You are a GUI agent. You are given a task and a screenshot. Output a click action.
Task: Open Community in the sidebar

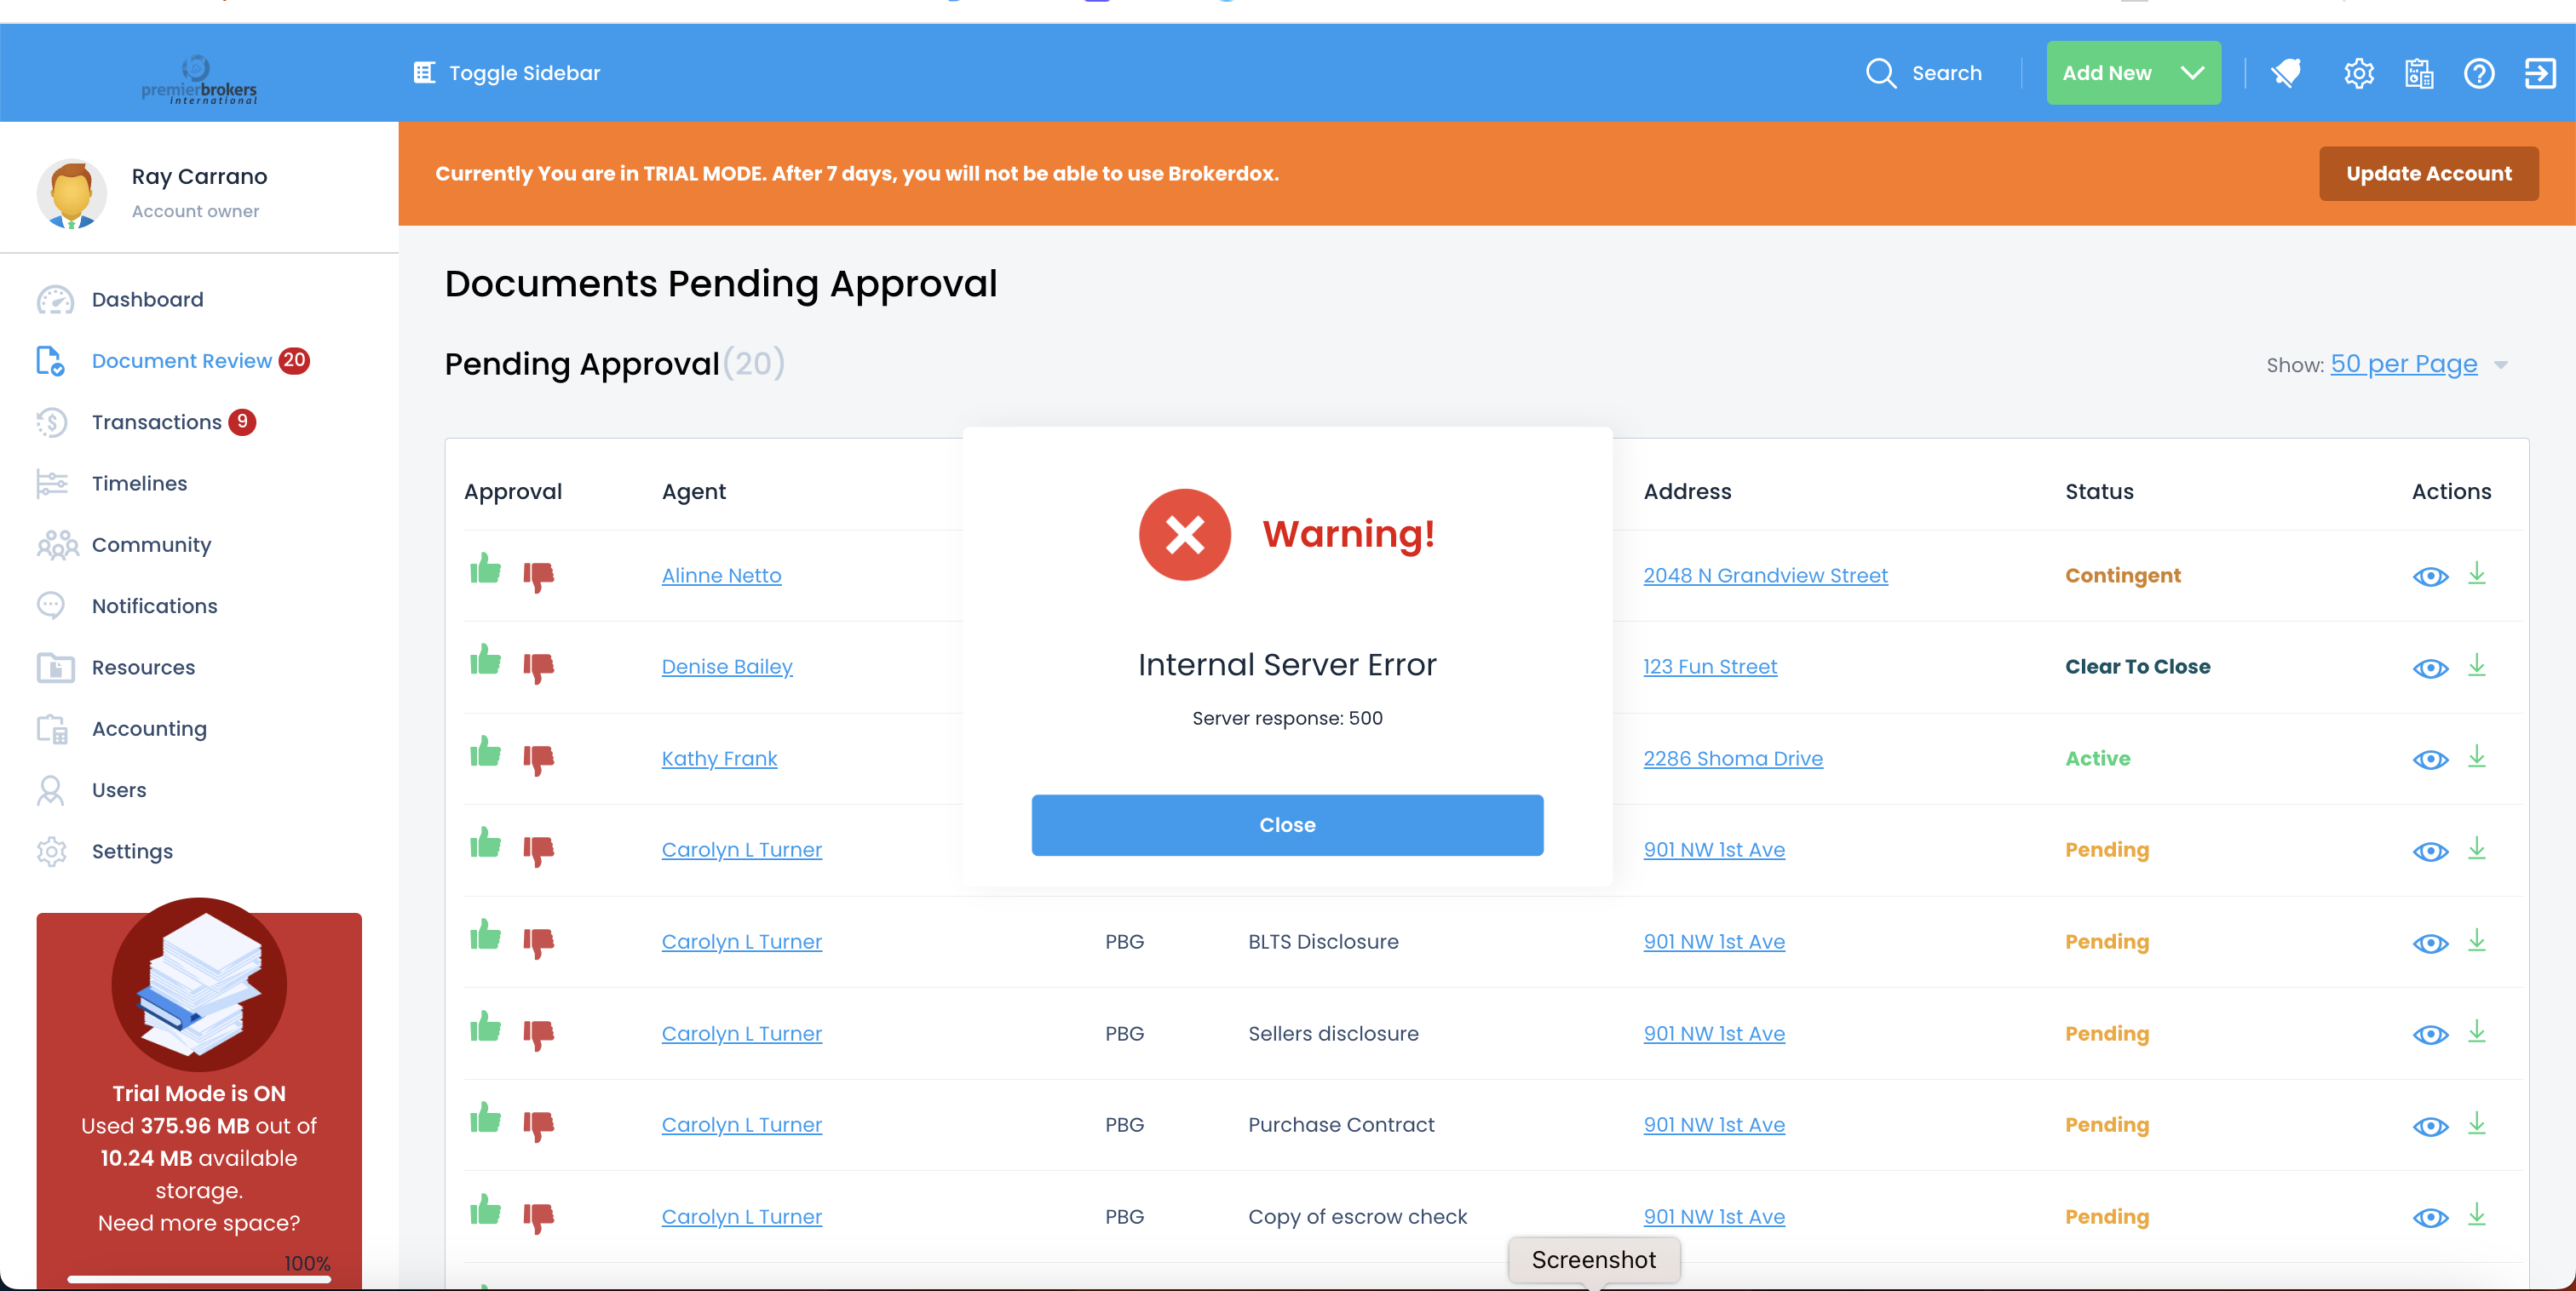pyautogui.click(x=151, y=545)
